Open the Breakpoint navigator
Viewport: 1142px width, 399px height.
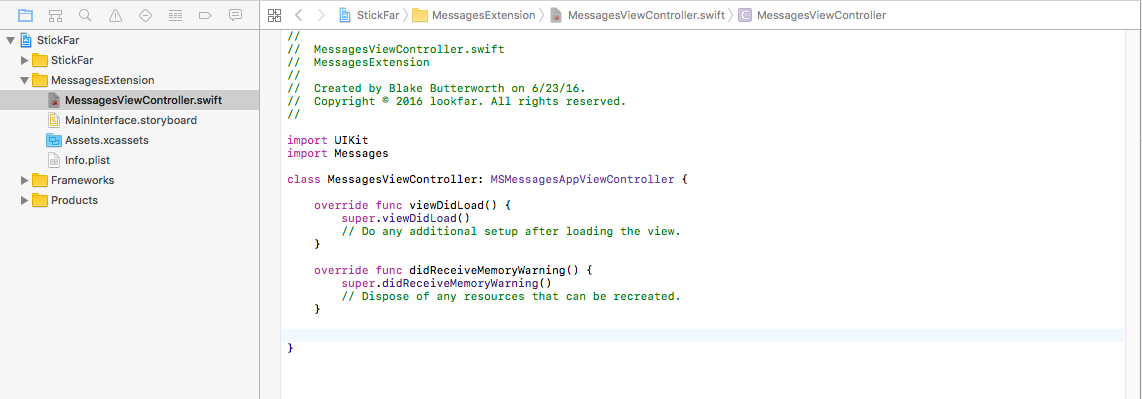205,15
